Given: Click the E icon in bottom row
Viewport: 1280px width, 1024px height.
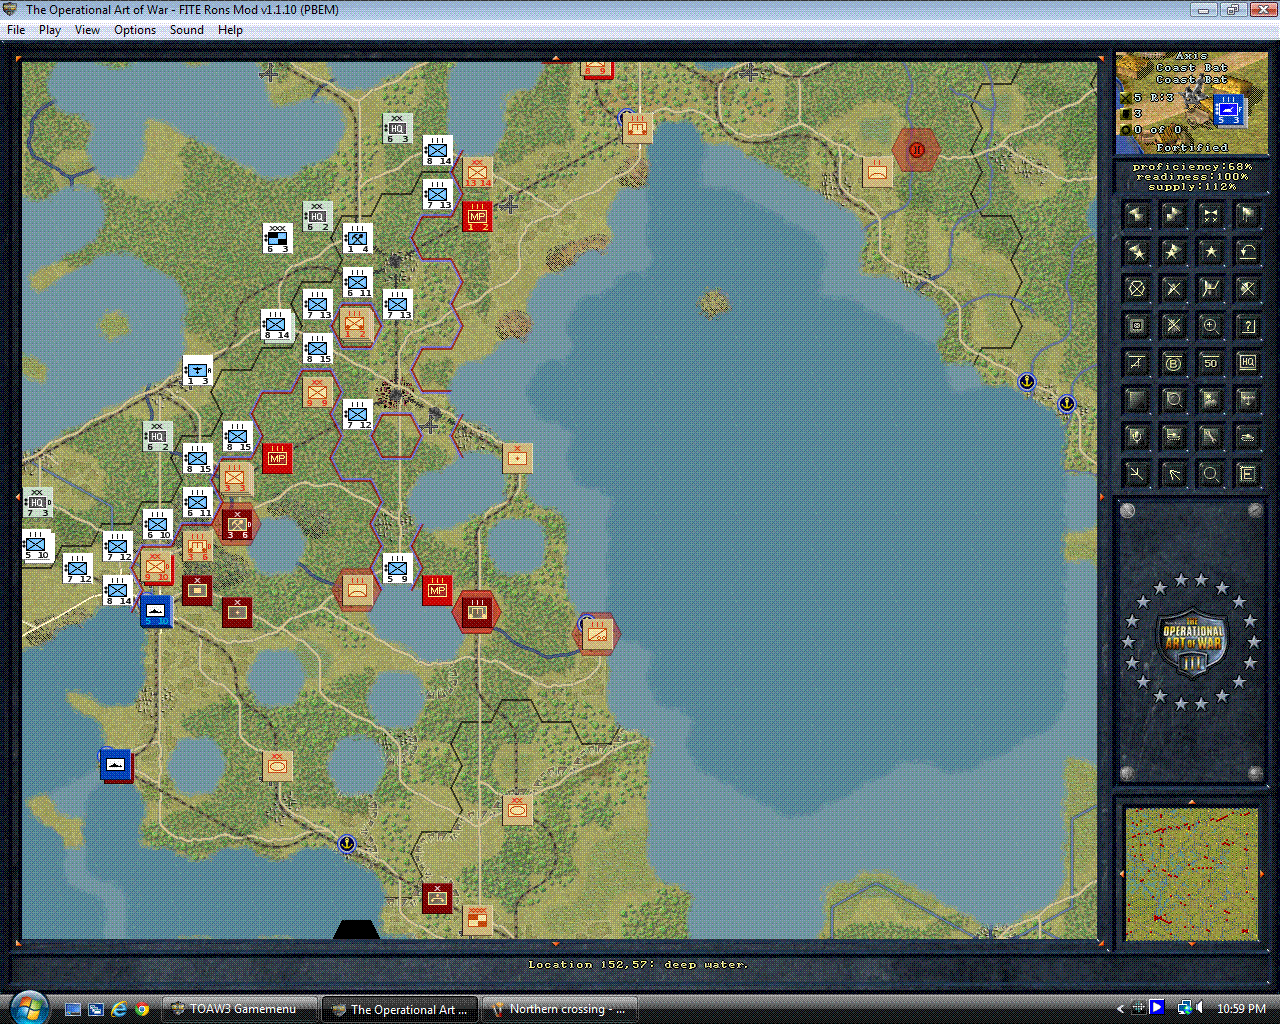Looking at the screenshot, I should coord(1247,474).
